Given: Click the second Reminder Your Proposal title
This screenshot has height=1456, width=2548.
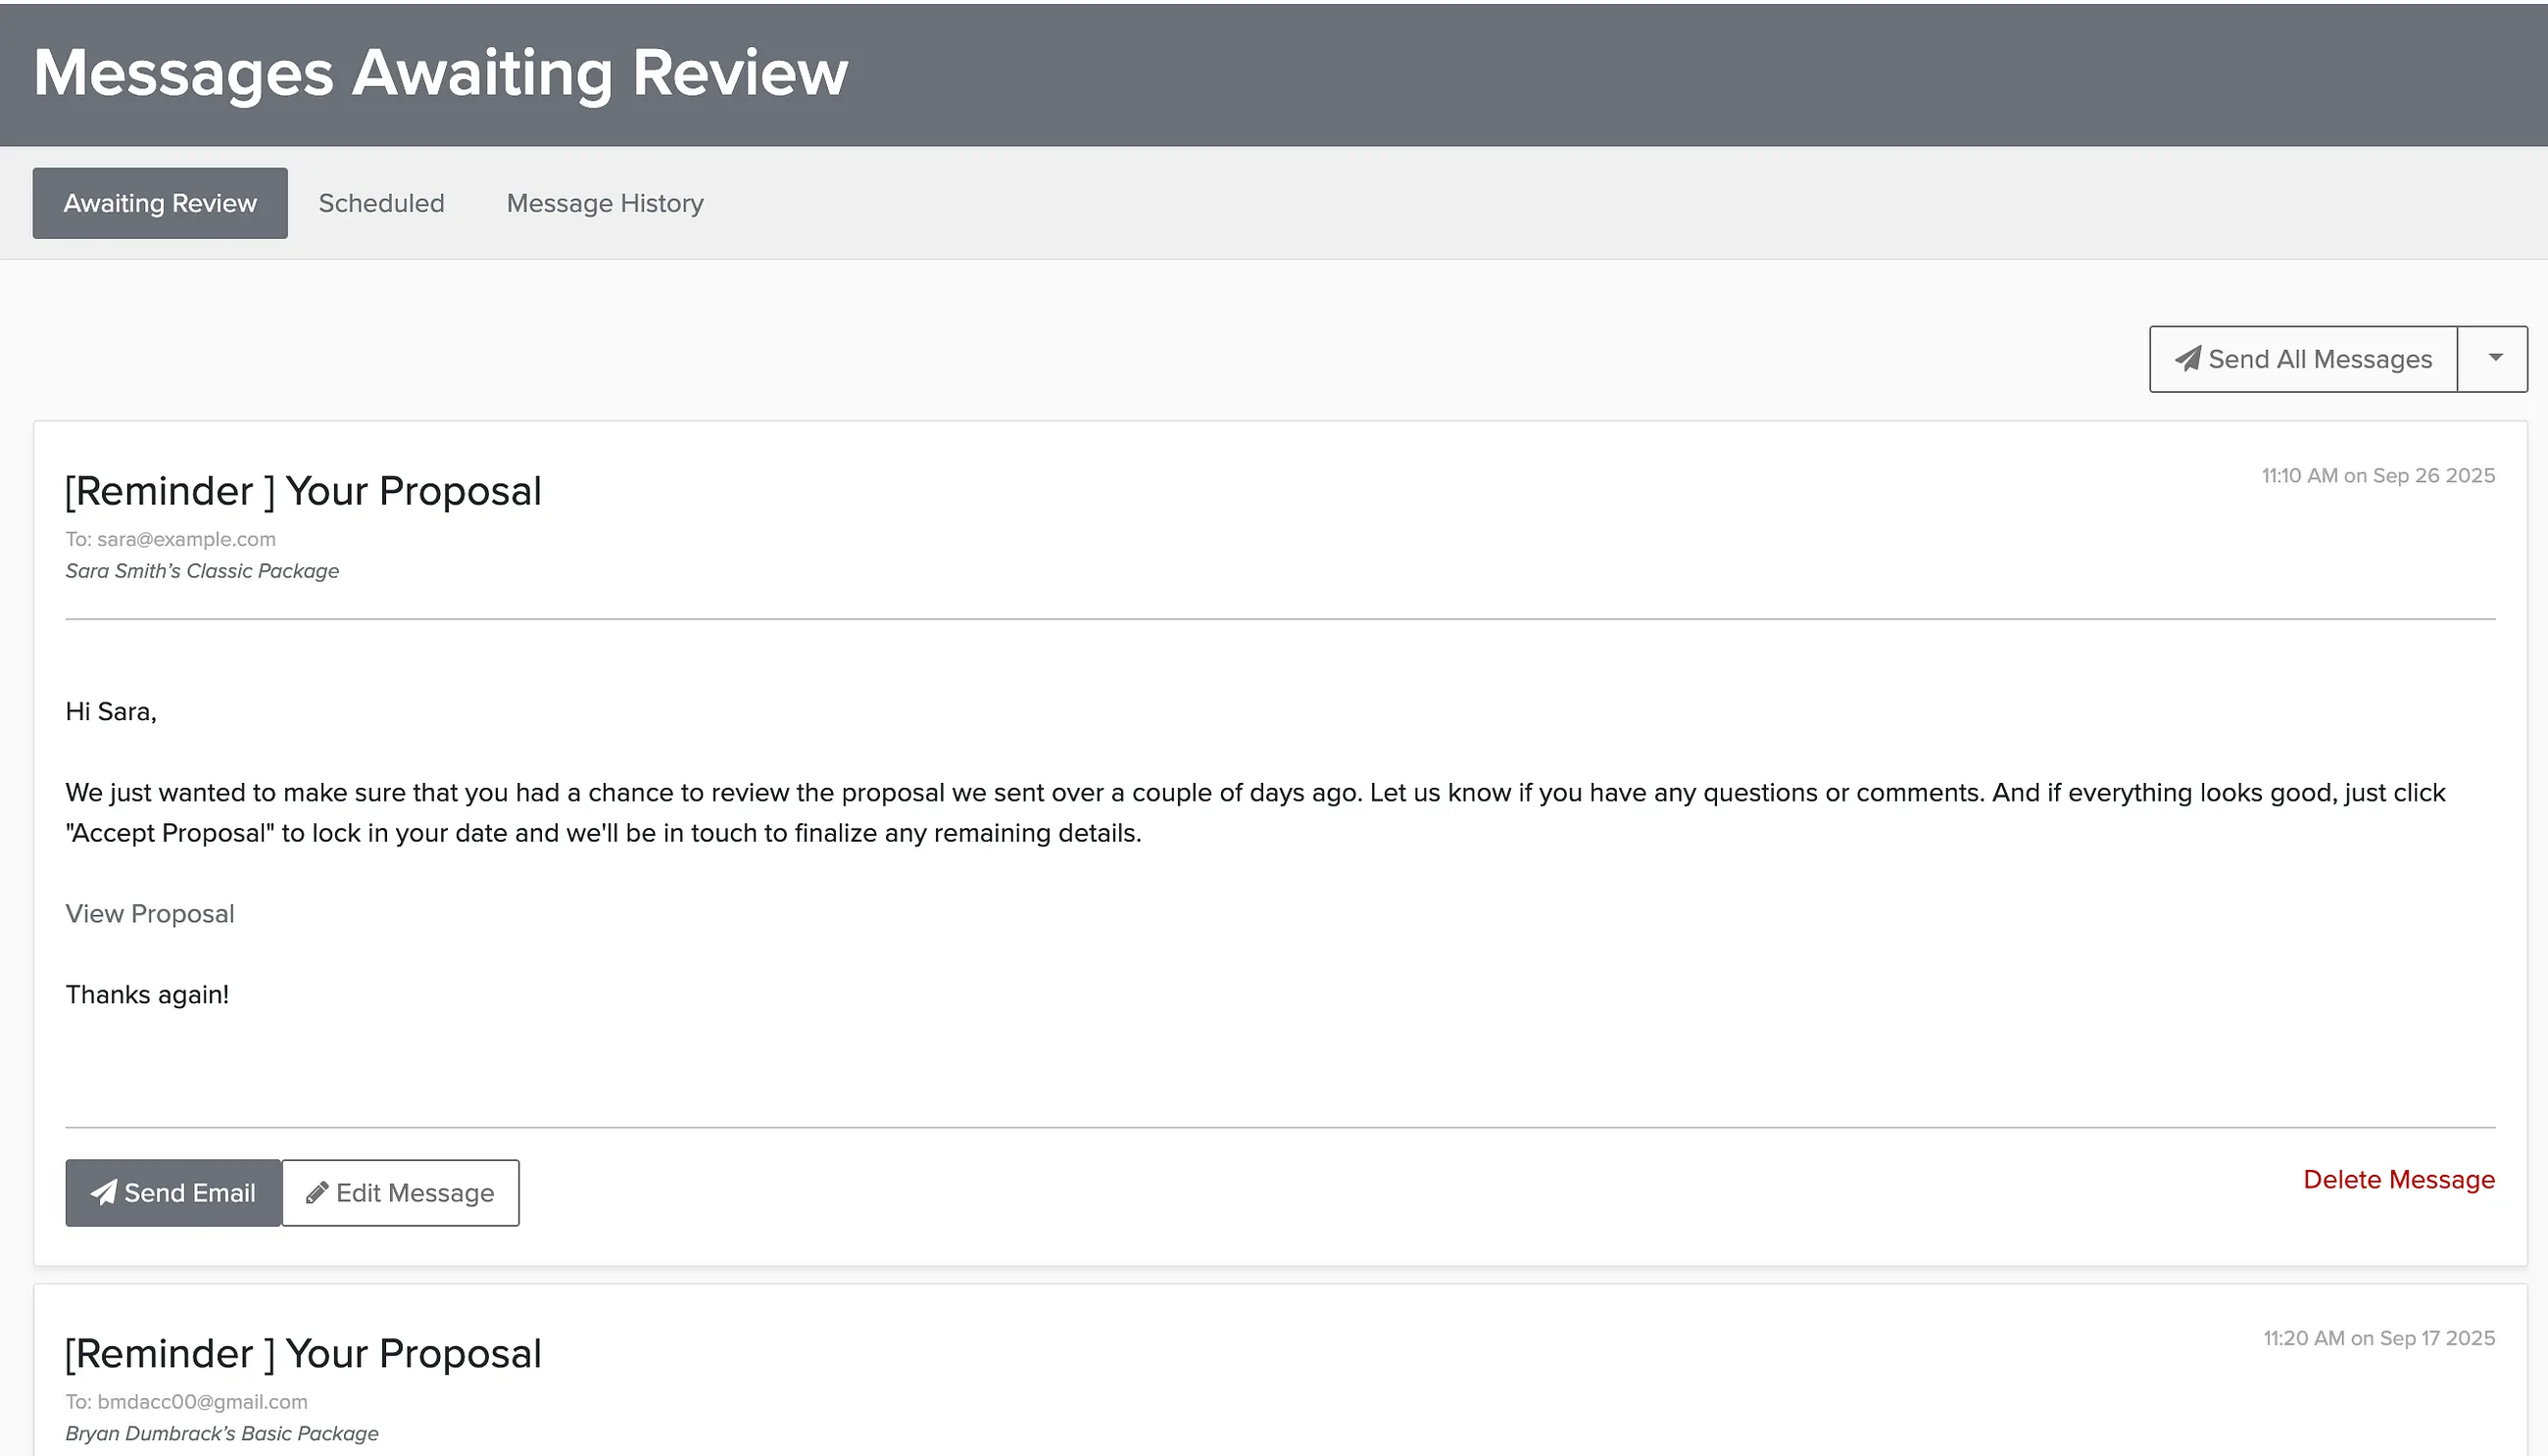Looking at the screenshot, I should click(303, 1353).
